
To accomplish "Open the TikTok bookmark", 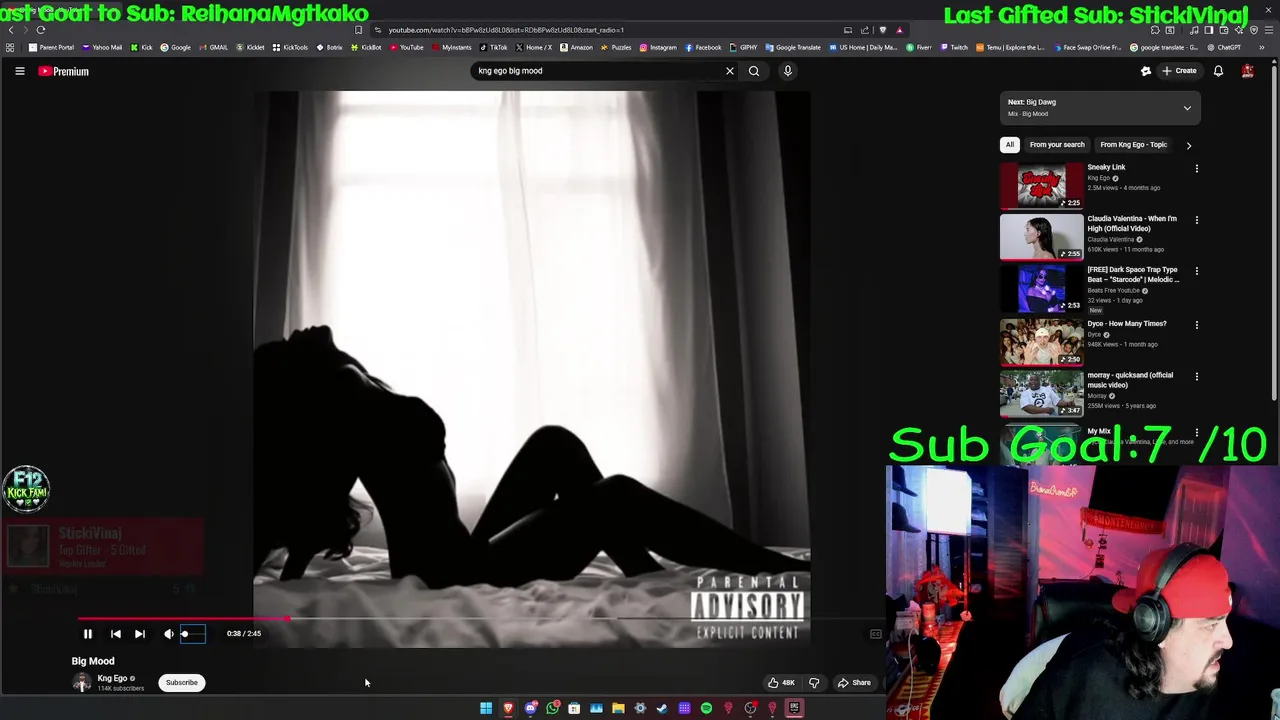I will point(494,47).
